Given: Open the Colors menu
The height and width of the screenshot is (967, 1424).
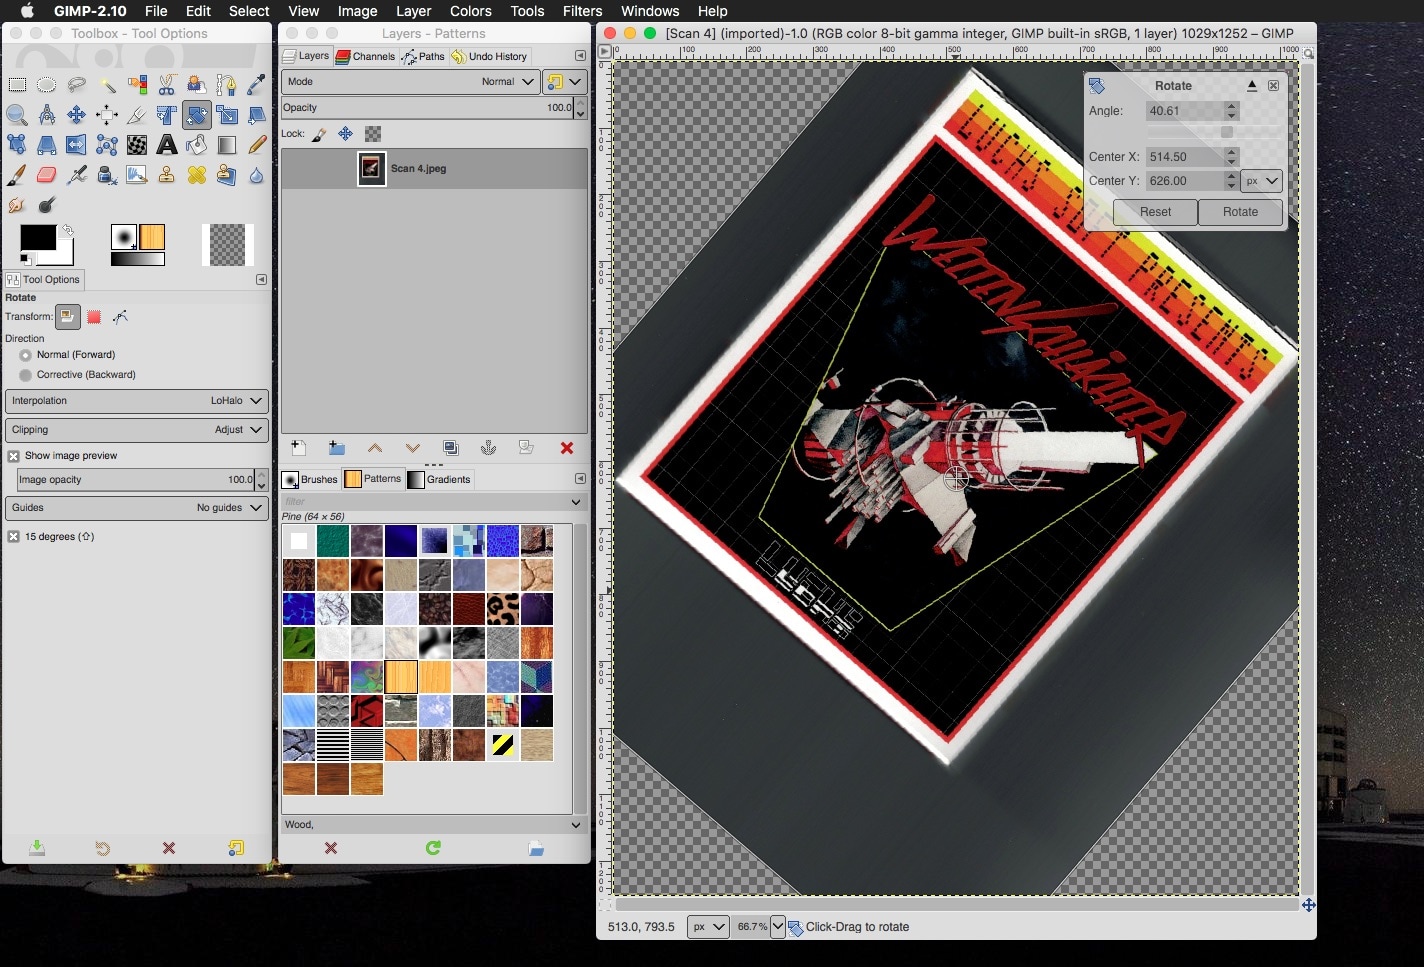Looking at the screenshot, I should (471, 11).
